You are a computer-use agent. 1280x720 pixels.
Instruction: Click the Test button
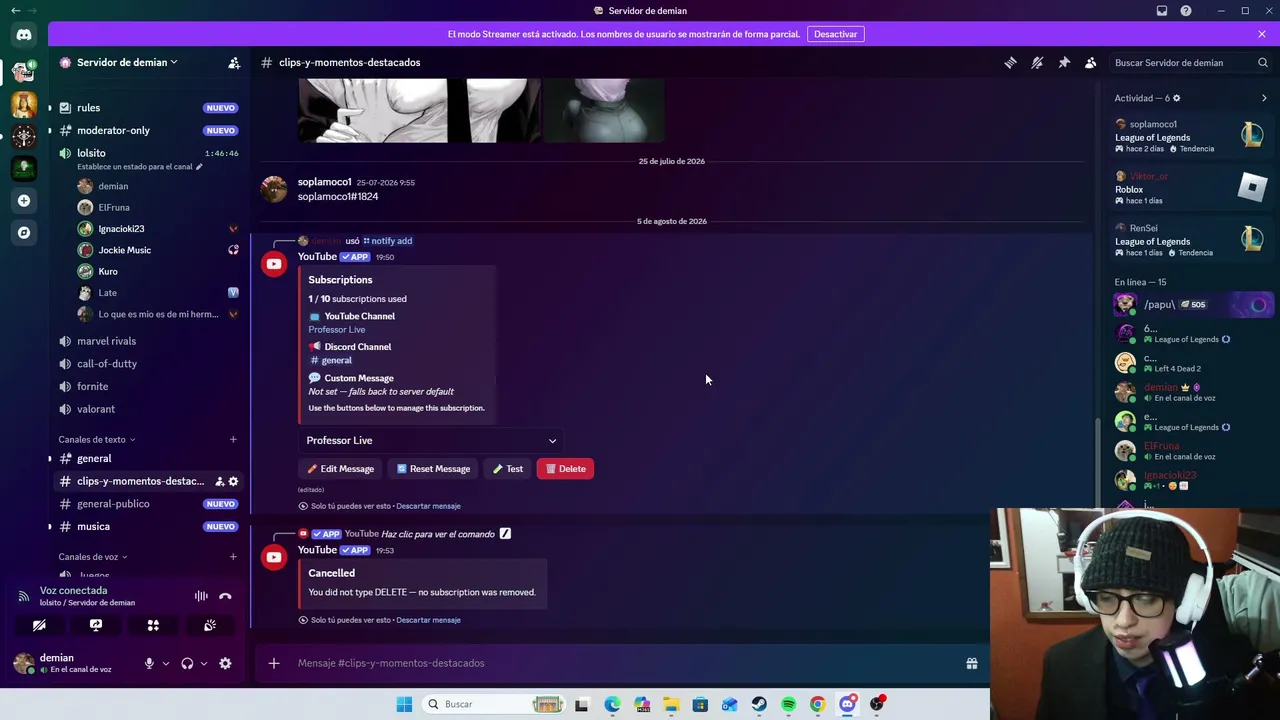point(508,469)
